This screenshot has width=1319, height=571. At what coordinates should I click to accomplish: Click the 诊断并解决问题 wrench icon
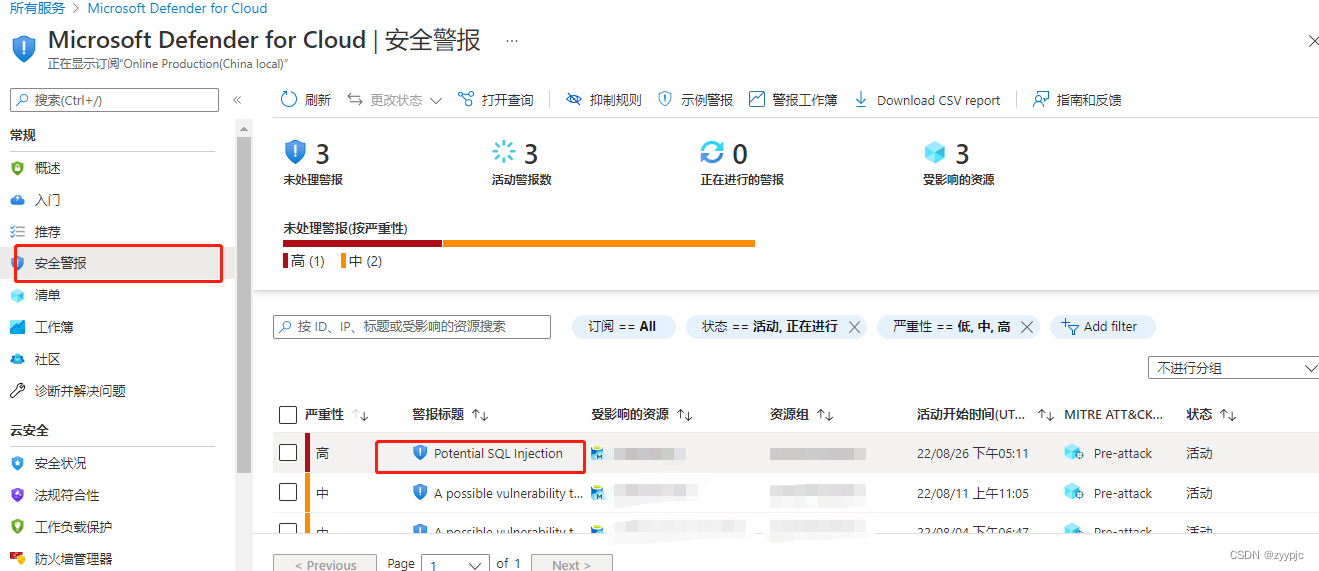click(x=17, y=391)
